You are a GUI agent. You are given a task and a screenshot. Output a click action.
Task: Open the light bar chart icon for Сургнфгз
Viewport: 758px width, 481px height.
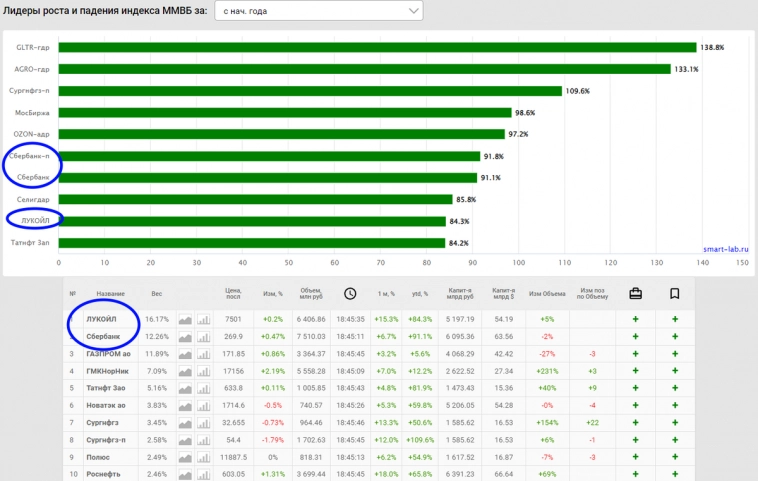[204, 421]
